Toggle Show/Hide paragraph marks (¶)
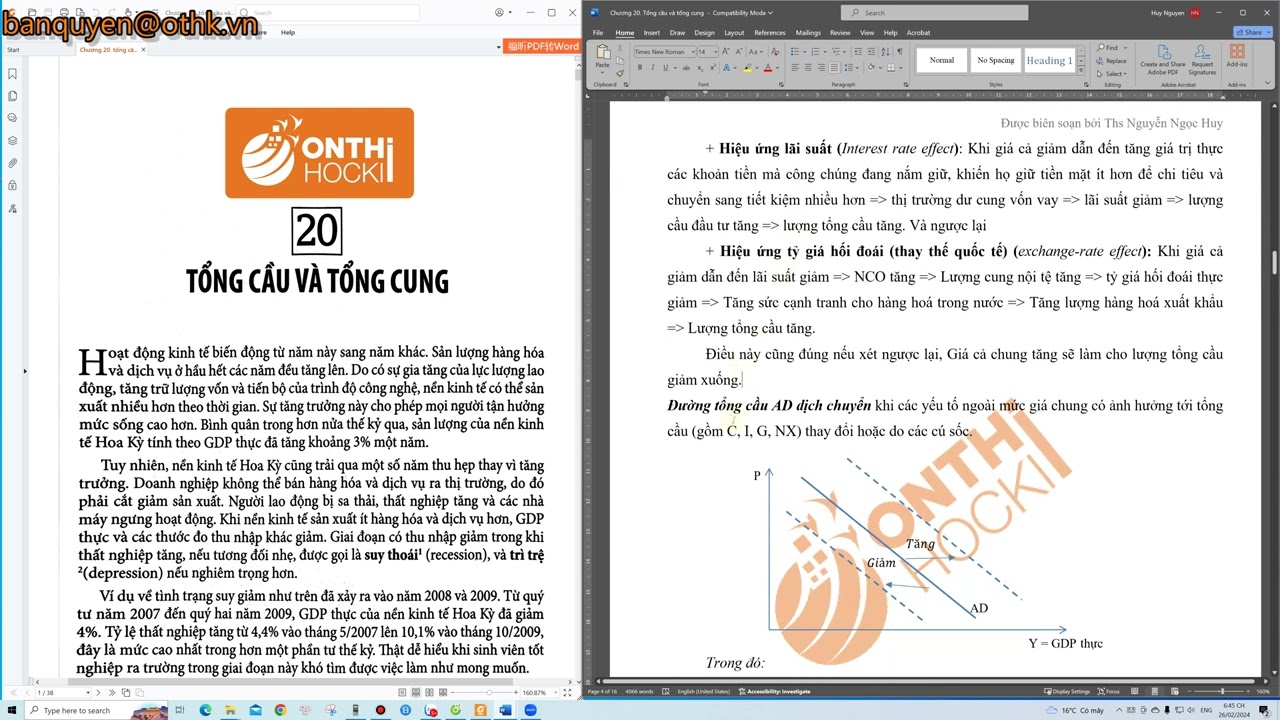This screenshot has height=720, width=1280. (x=900, y=51)
